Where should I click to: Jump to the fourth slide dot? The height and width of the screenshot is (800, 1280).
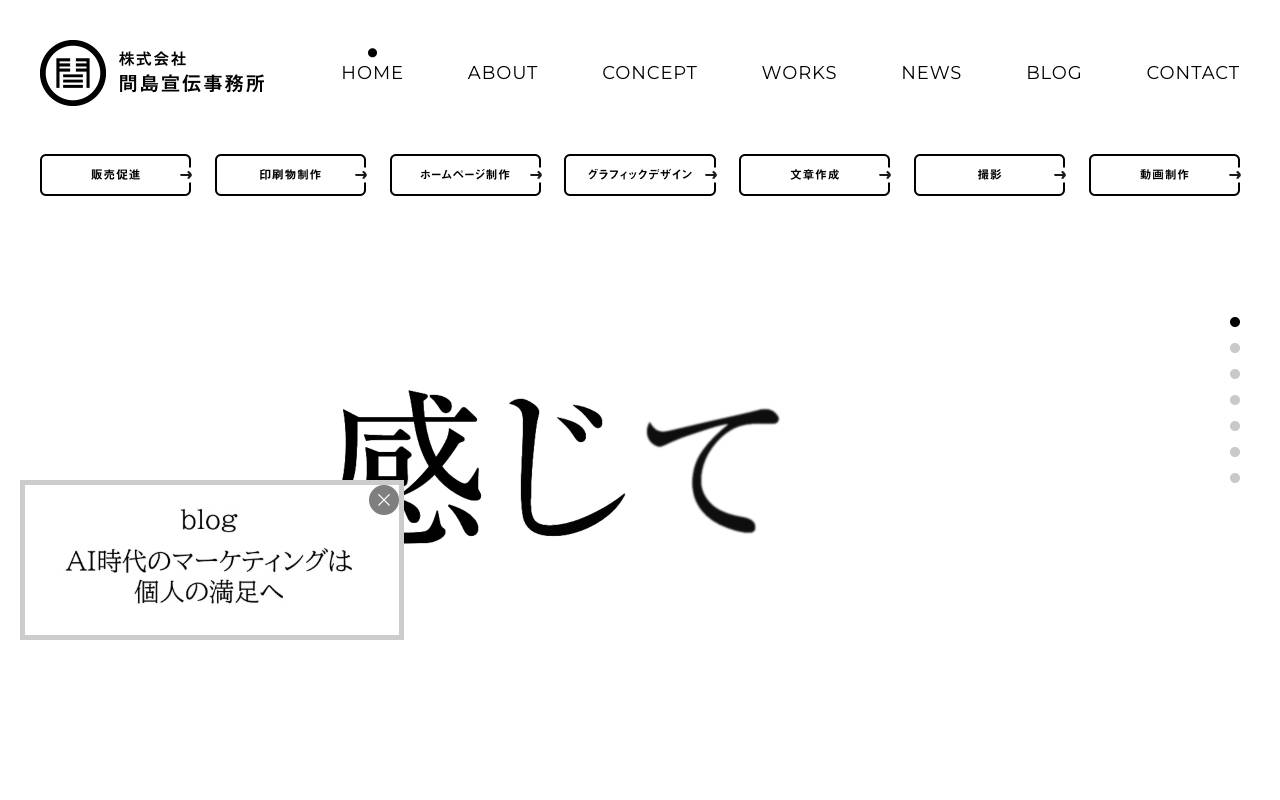1235,400
